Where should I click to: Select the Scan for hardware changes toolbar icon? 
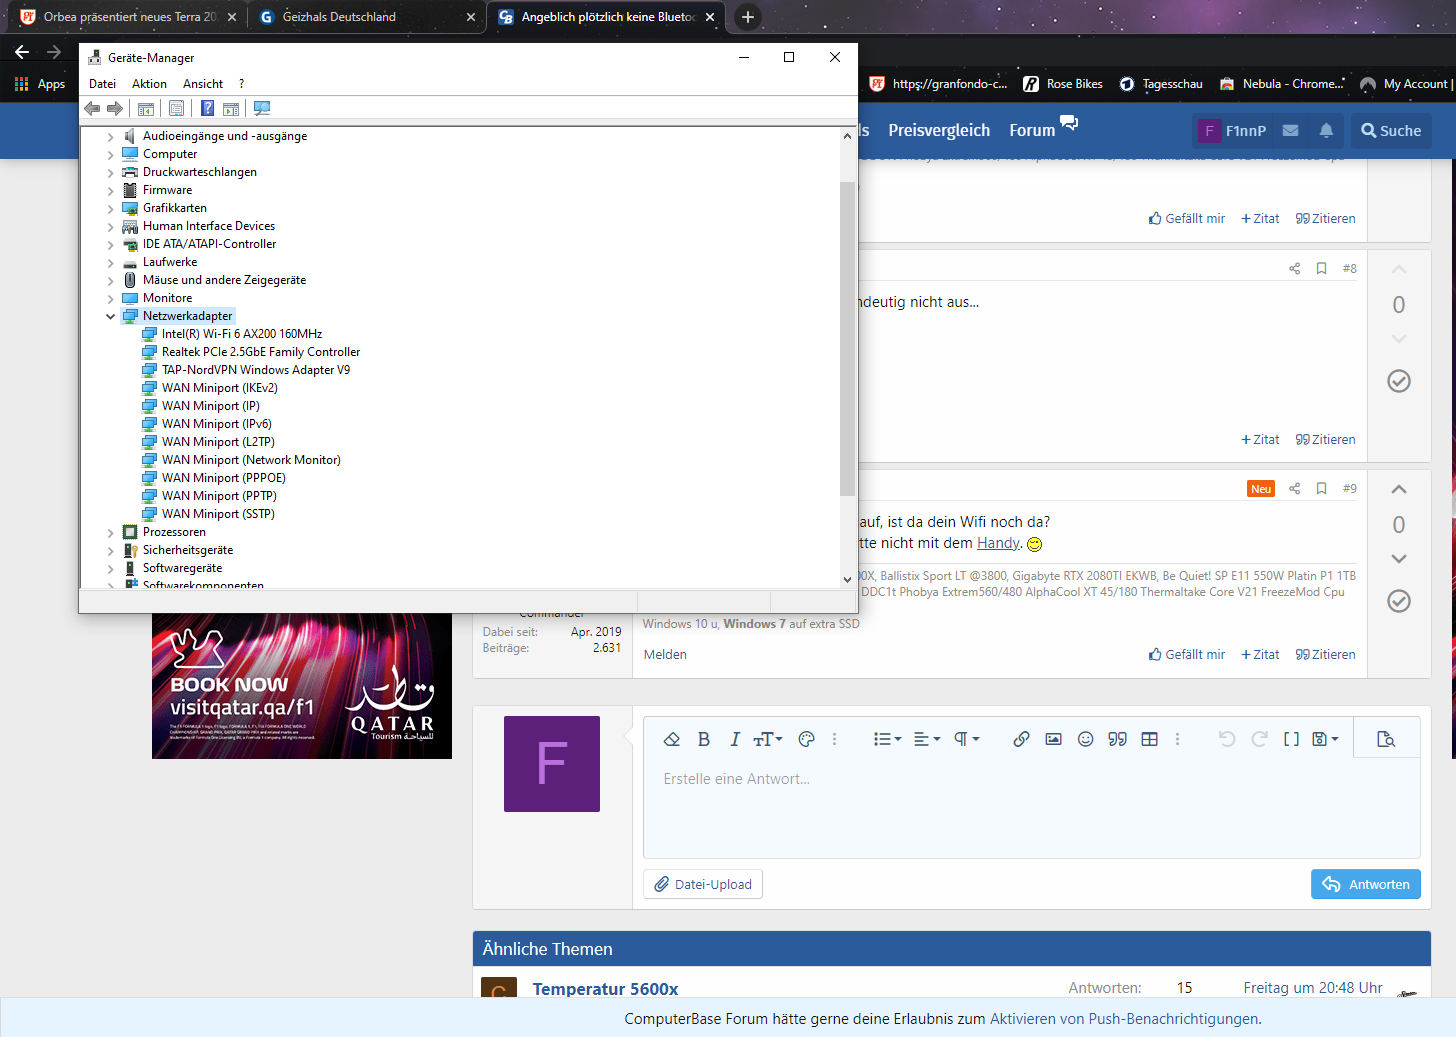[262, 108]
